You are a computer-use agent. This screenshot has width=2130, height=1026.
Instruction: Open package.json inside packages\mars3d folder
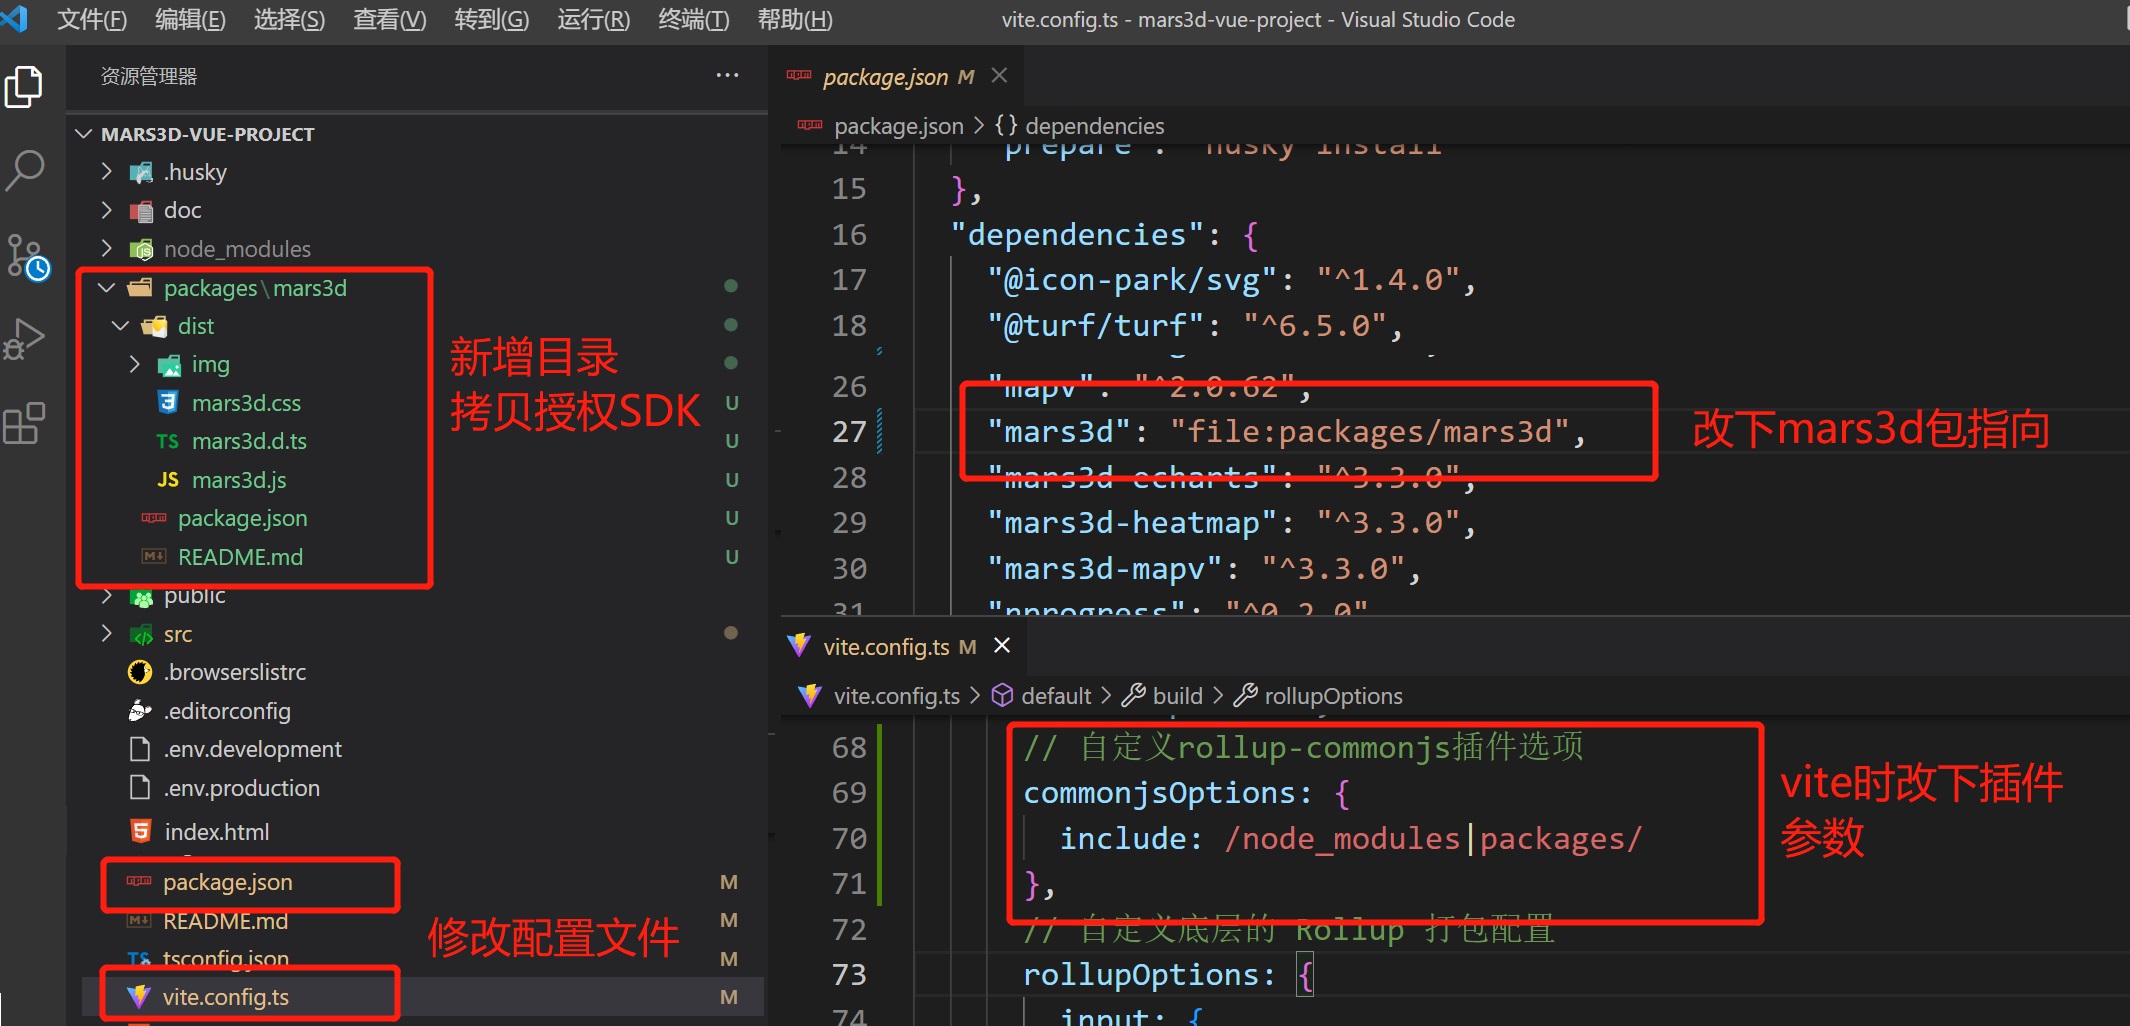(x=242, y=518)
